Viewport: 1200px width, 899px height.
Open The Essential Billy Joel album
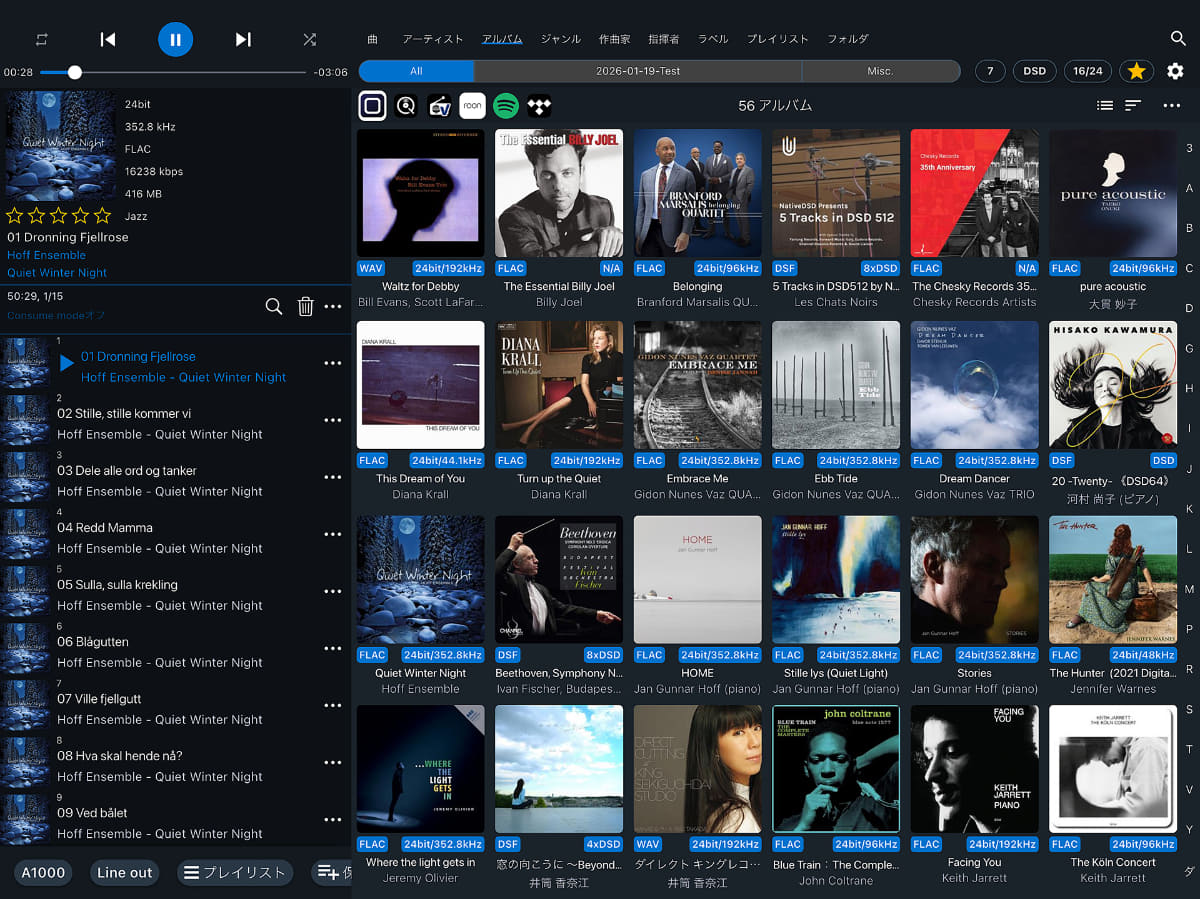[559, 193]
